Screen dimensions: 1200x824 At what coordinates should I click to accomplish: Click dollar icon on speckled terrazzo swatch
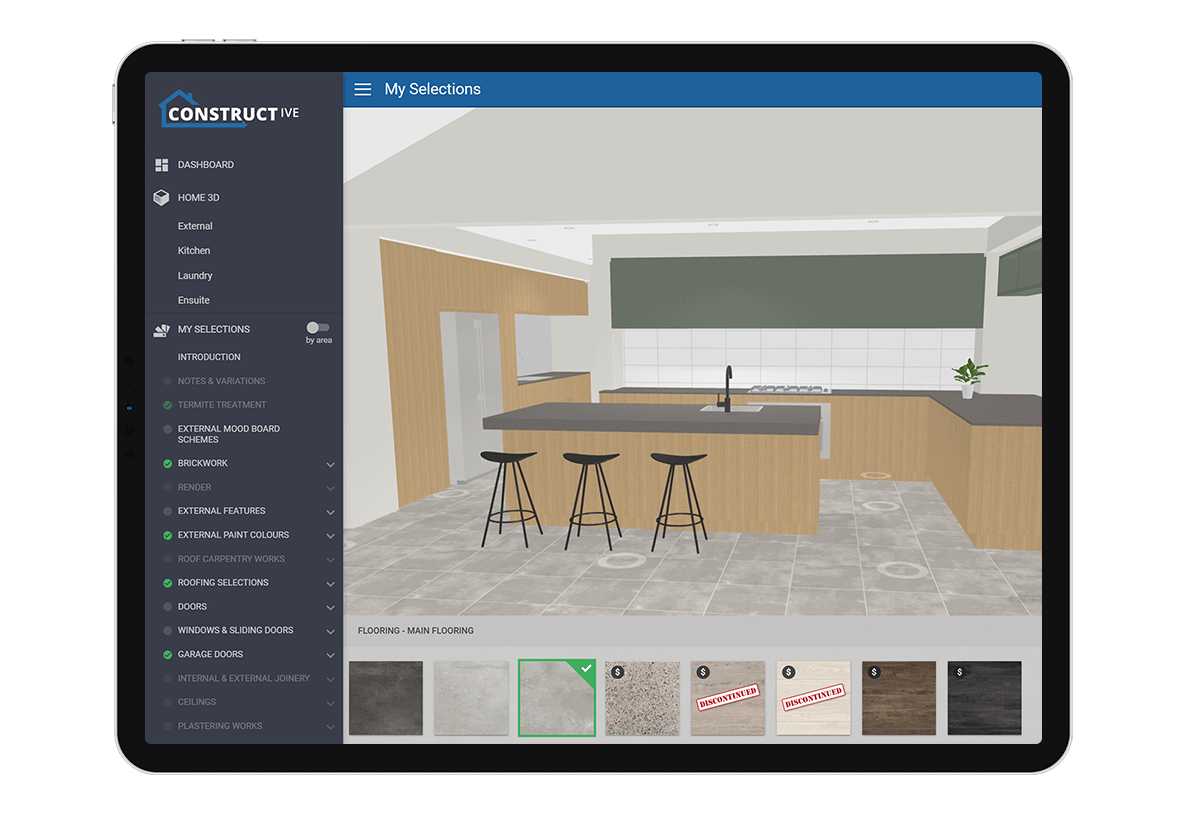click(618, 672)
